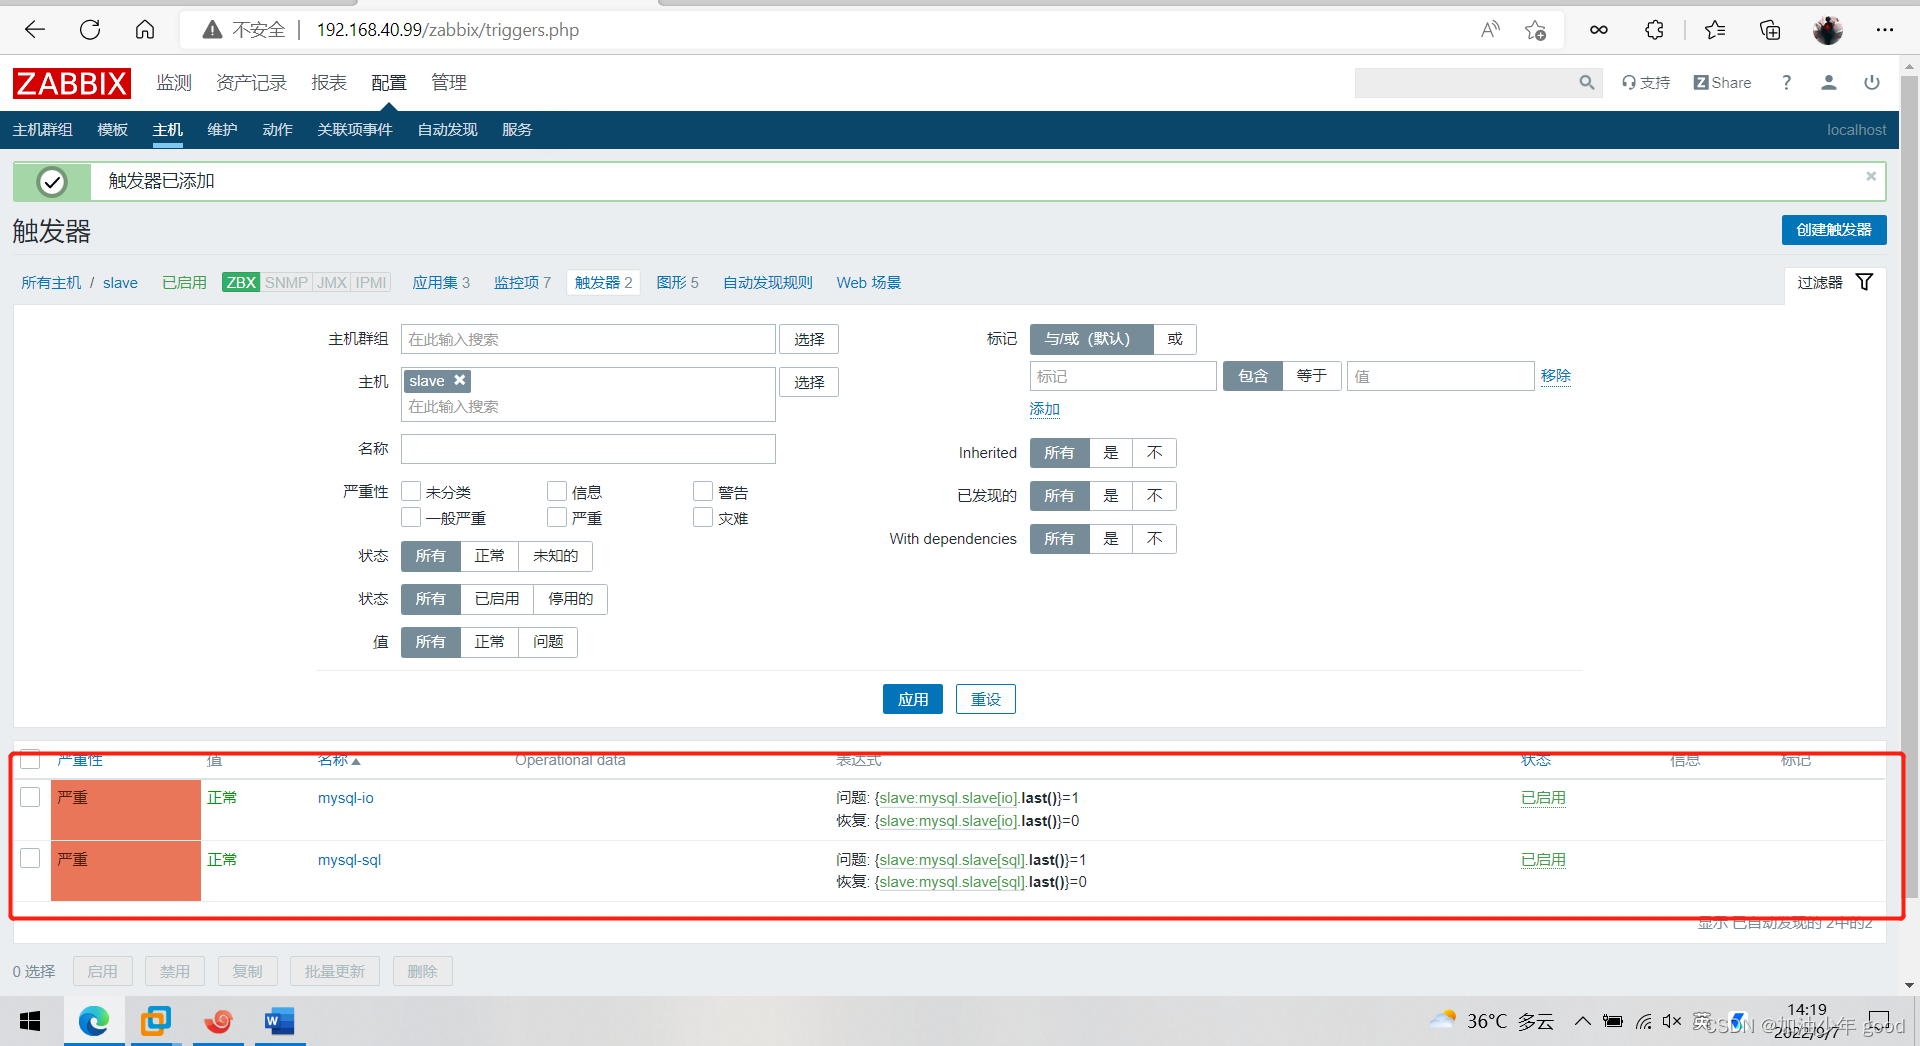
Task: Click 应用 filter button
Action: click(x=913, y=699)
